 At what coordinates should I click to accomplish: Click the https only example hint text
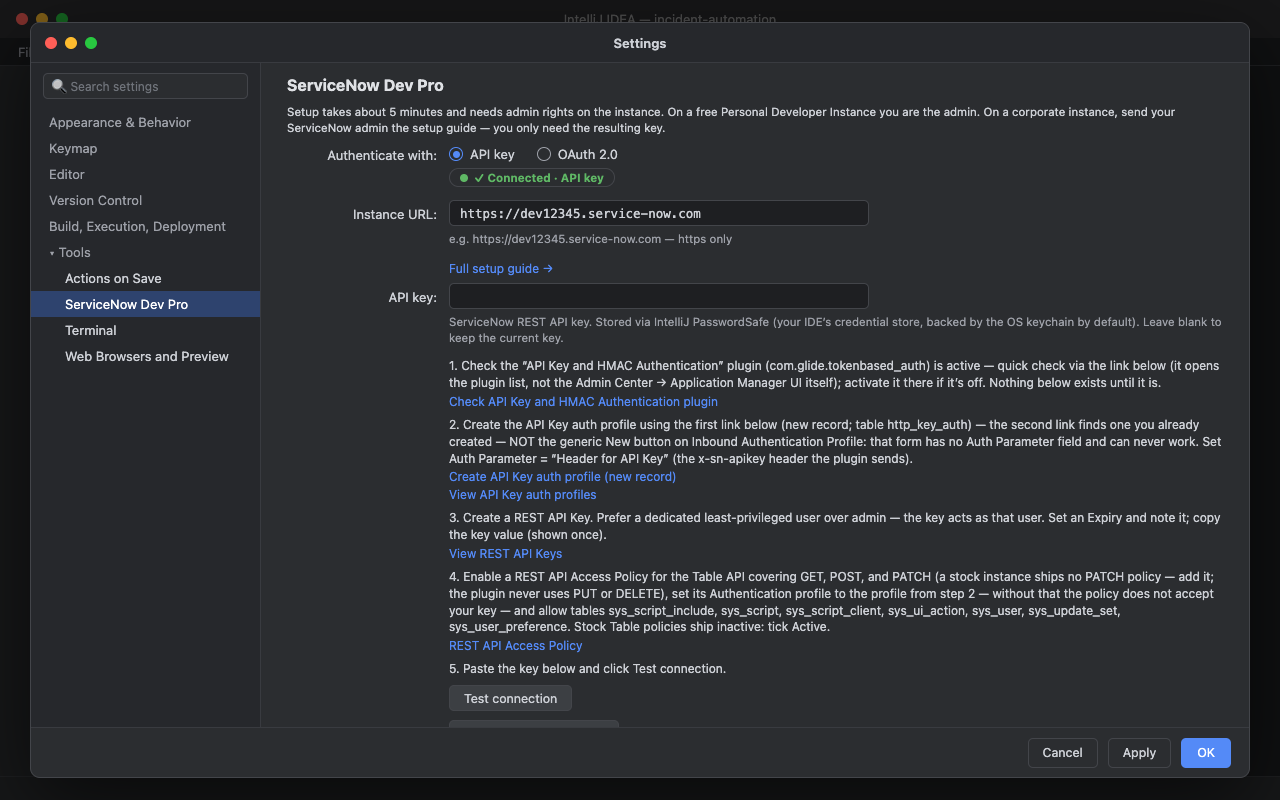pyautogui.click(x=590, y=240)
